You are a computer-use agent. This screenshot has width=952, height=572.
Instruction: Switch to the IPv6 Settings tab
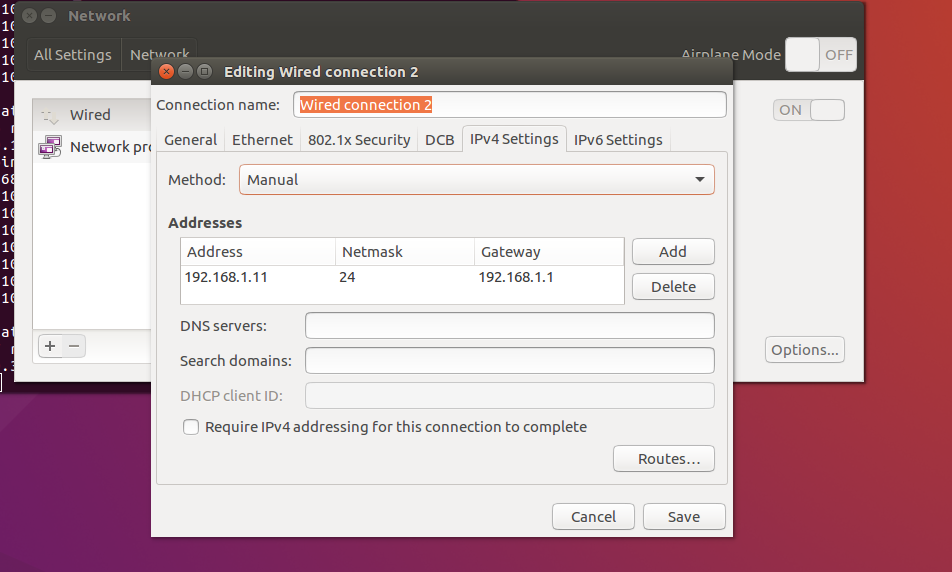click(x=618, y=140)
